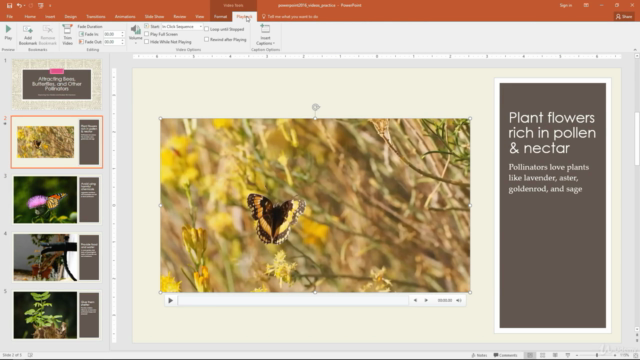Image resolution: width=640 pixels, height=360 pixels.
Task: Open Customize Quick Access Toolbar dropdown
Action: pos(50,6)
